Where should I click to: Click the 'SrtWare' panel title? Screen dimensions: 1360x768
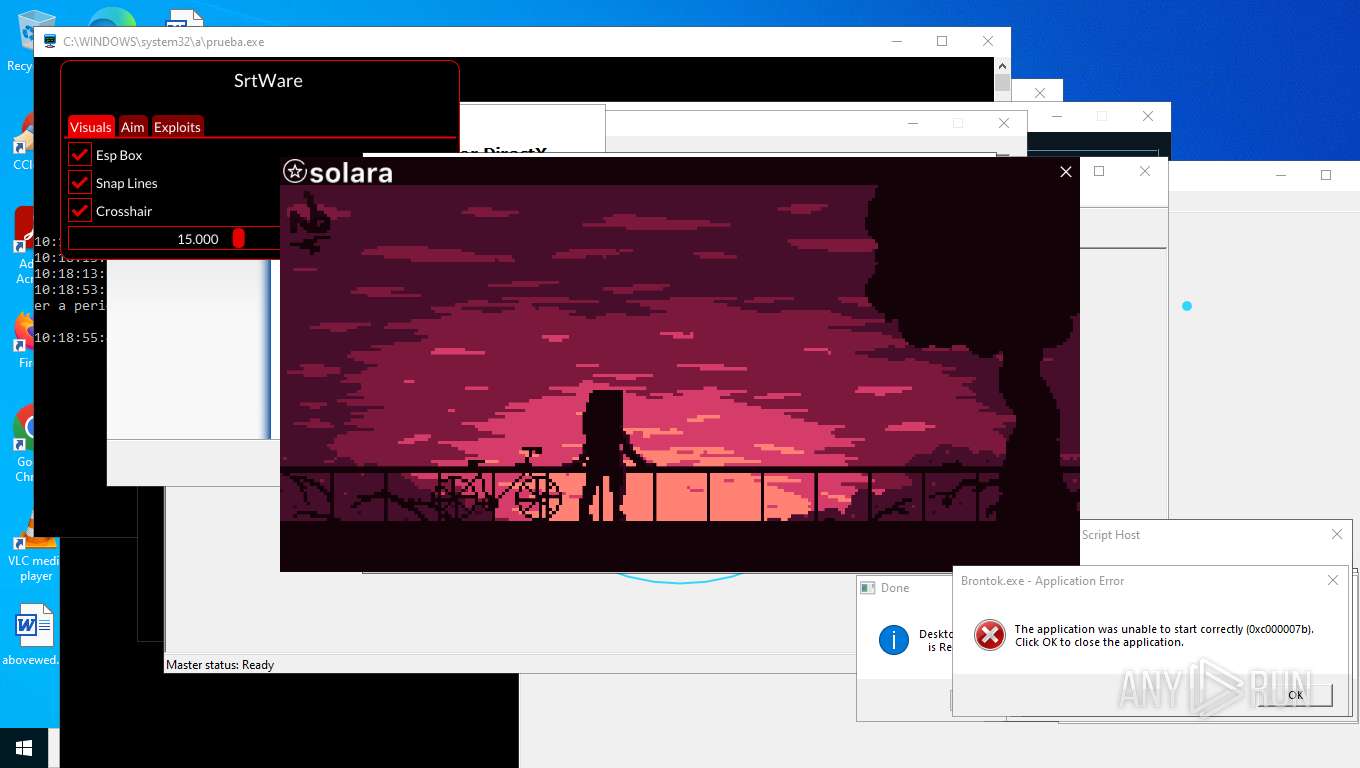tap(268, 81)
